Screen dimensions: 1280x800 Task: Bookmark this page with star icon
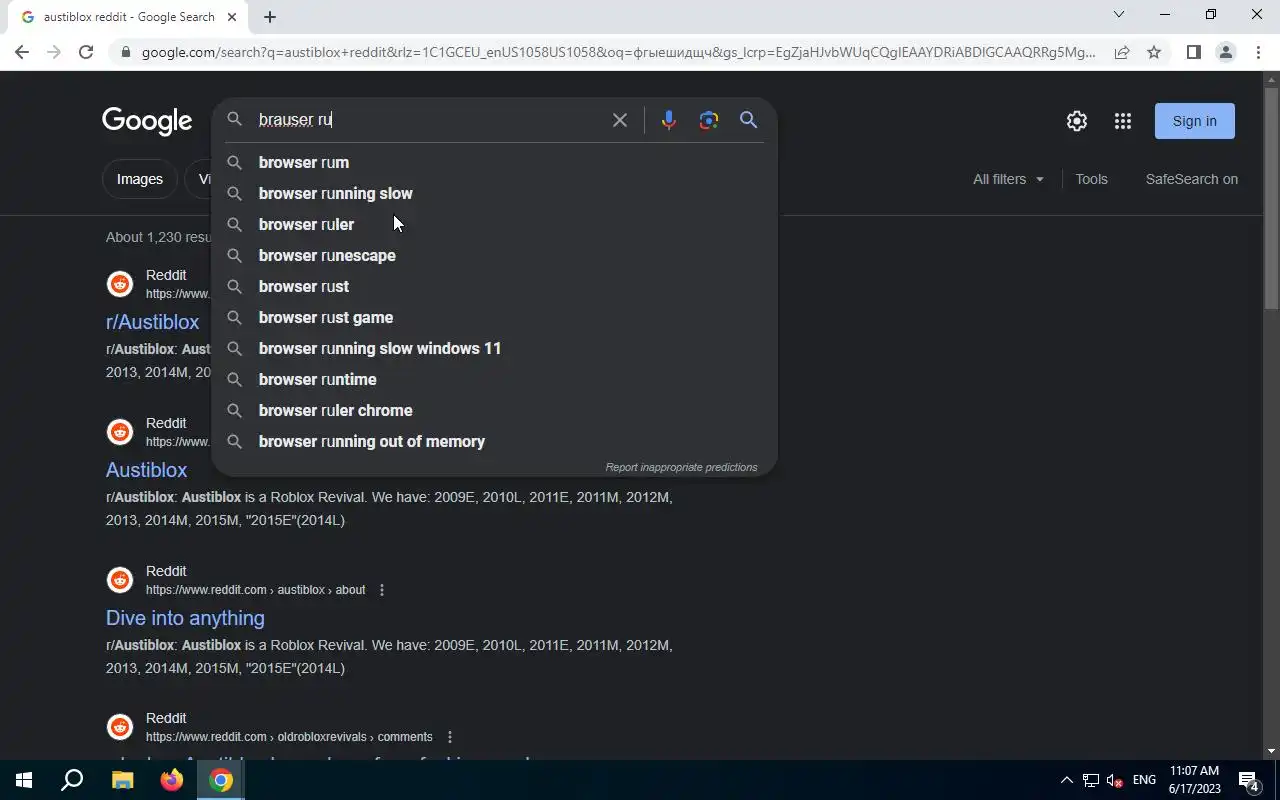coord(1154,52)
